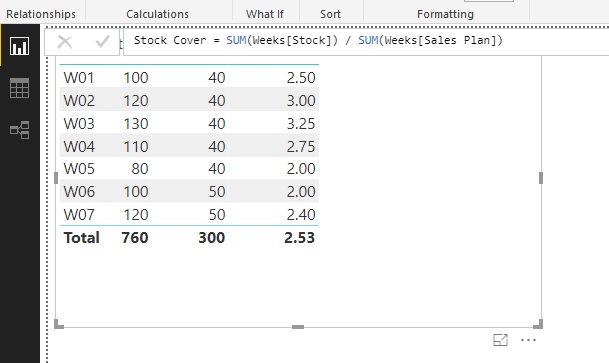Select the W01 row label
609x363 pixels.
[79, 78]
